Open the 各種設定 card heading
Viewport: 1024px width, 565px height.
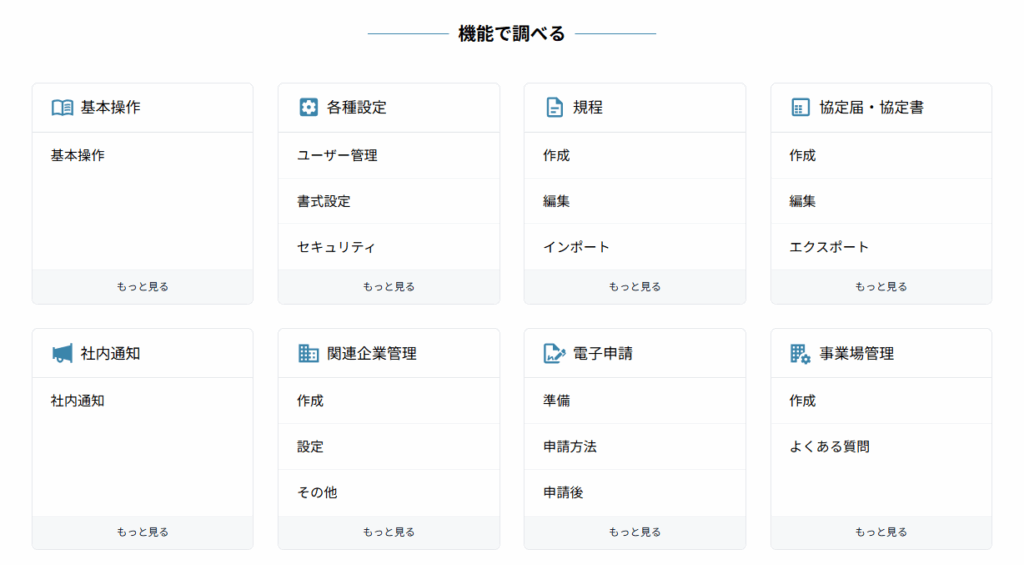point(357,107)
